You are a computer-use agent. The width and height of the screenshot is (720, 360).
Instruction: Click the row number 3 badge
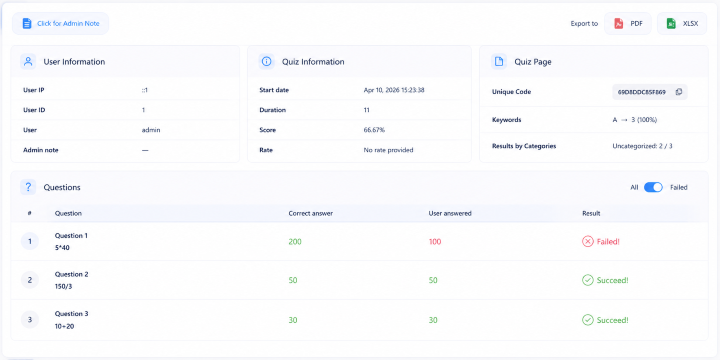(30, 320)
